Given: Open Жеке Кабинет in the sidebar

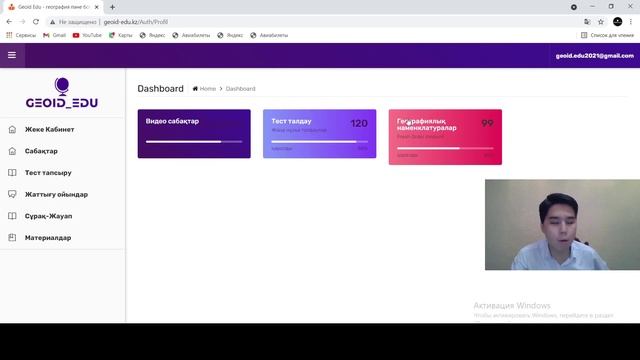Looking at the screenshot, I should coord(49,129).
